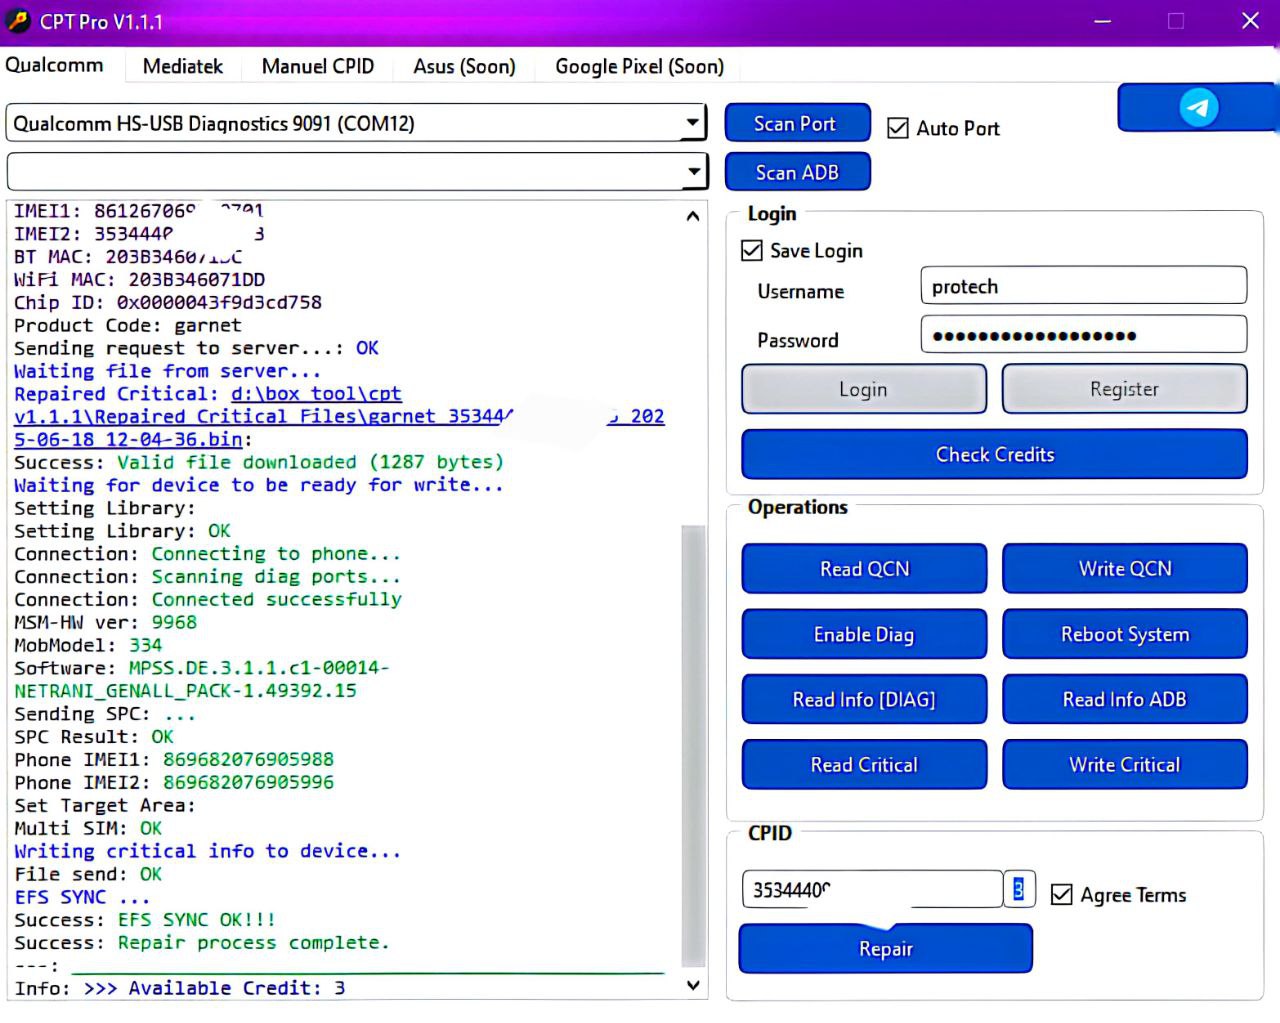Select the Manuel CPID tab

pyautogui.click(x=318, y=66)
